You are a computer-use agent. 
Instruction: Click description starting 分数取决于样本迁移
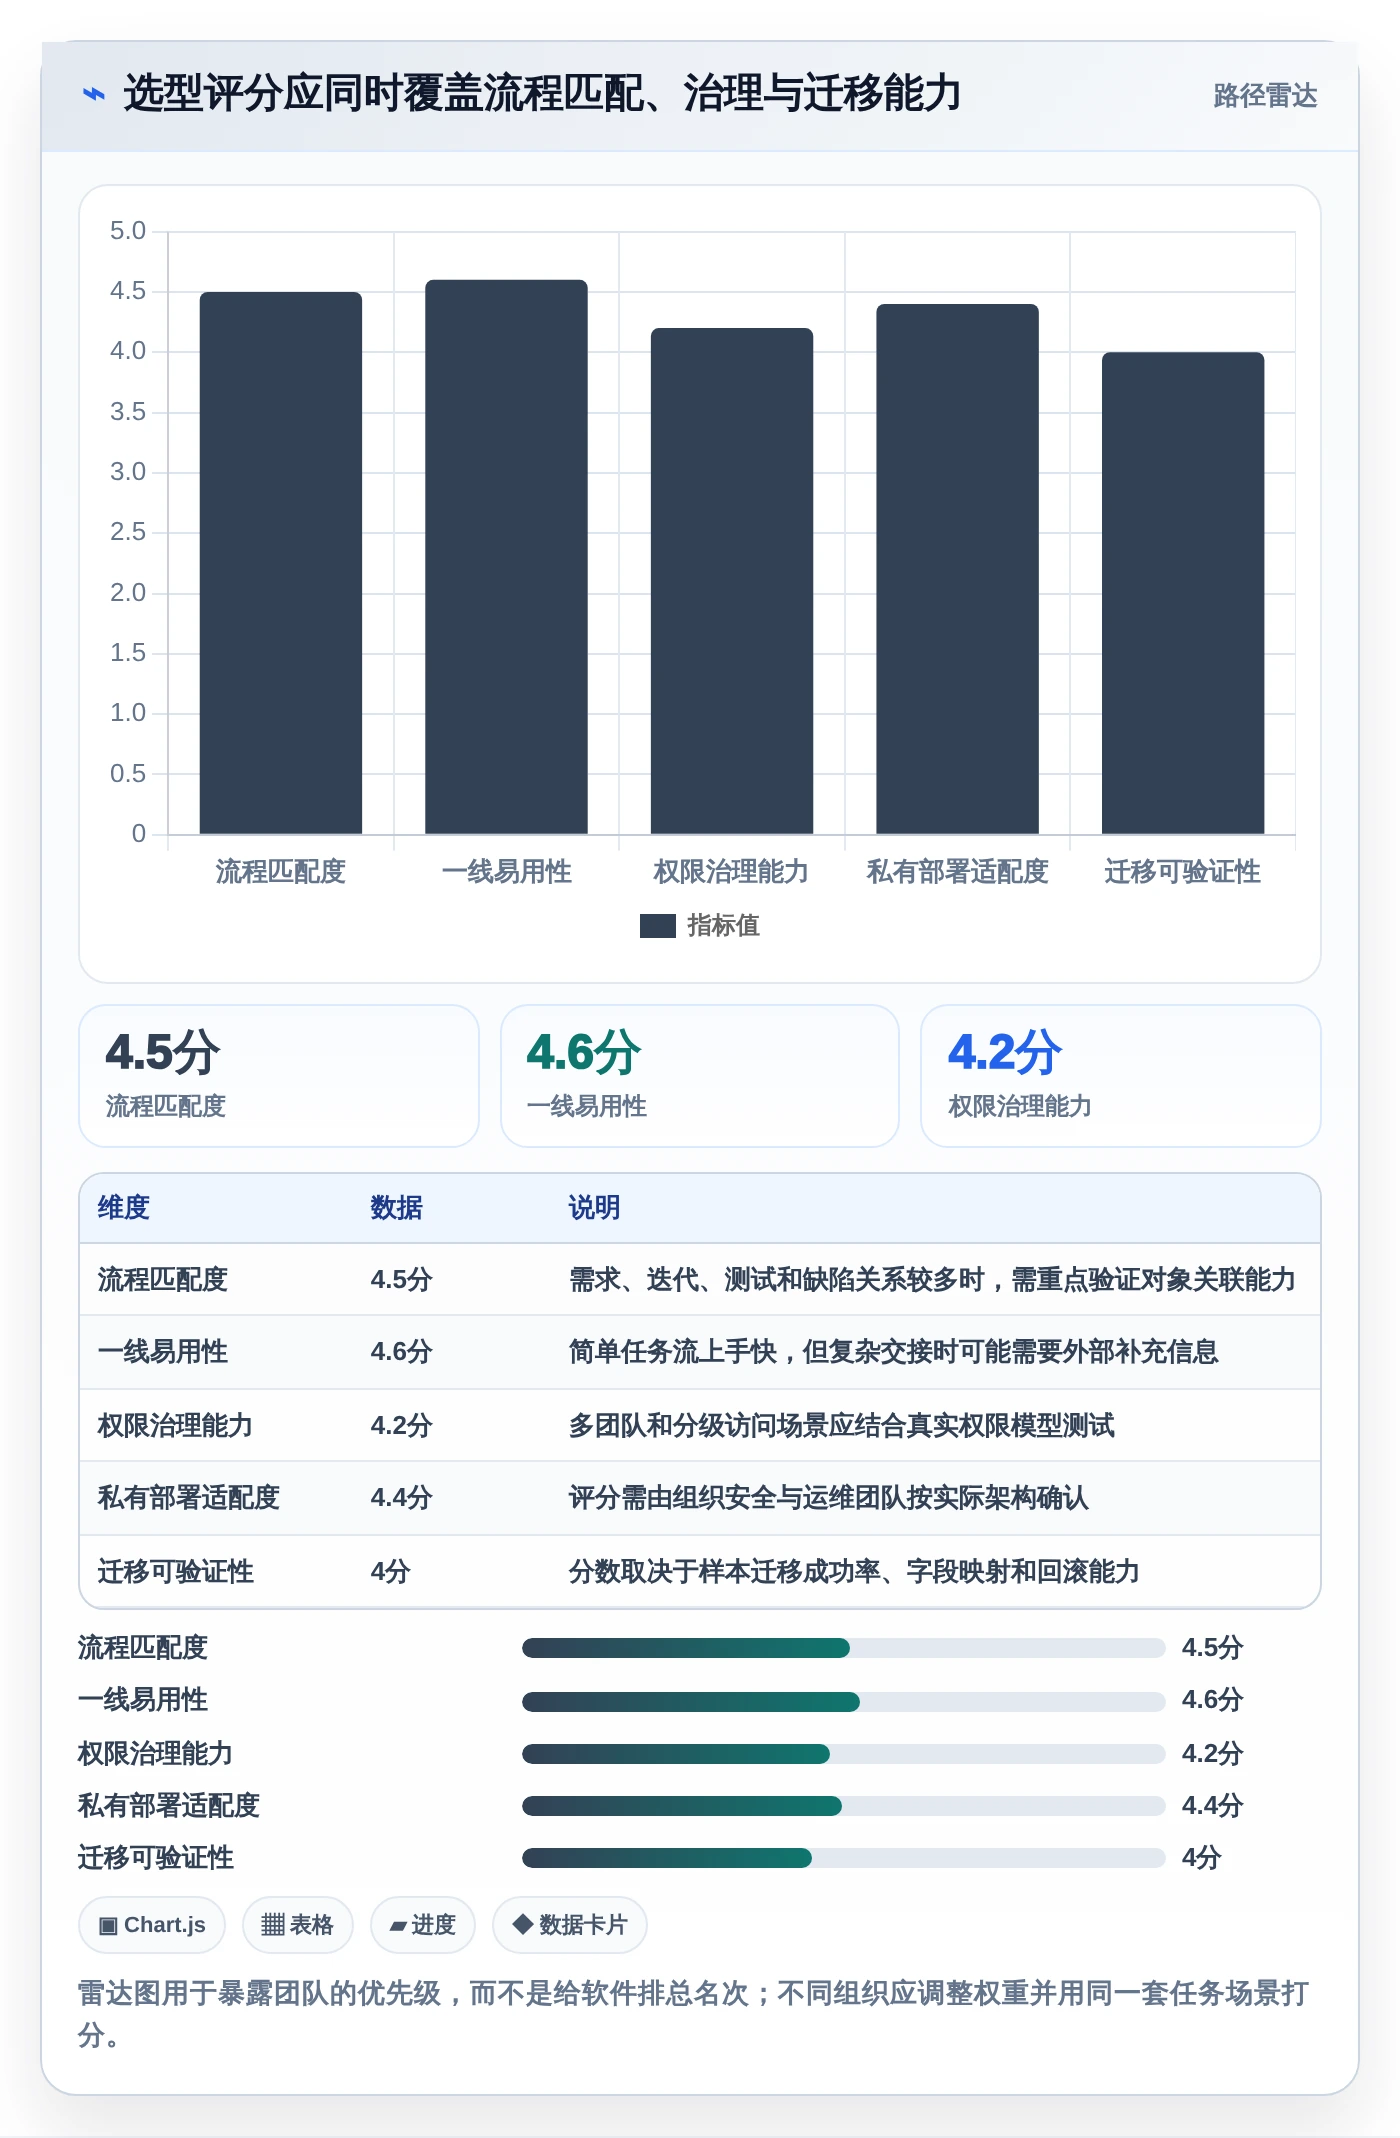coord(854,1572)
